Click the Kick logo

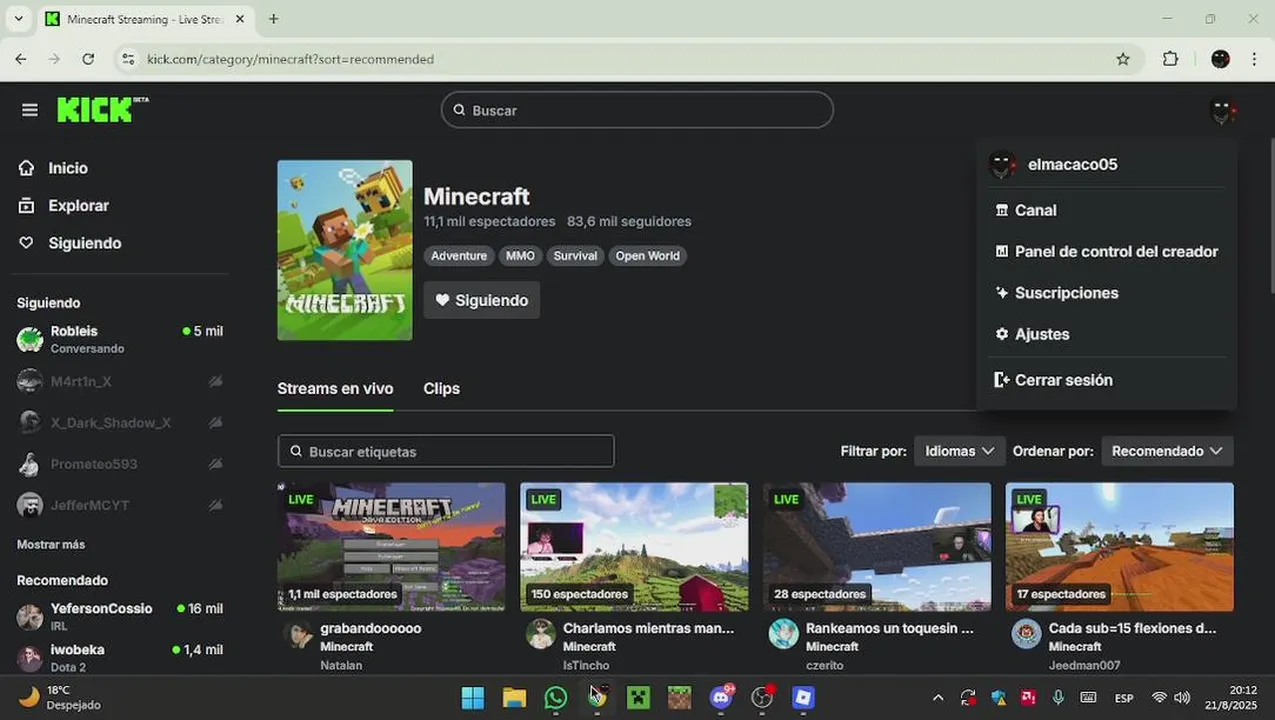point(103,109)
